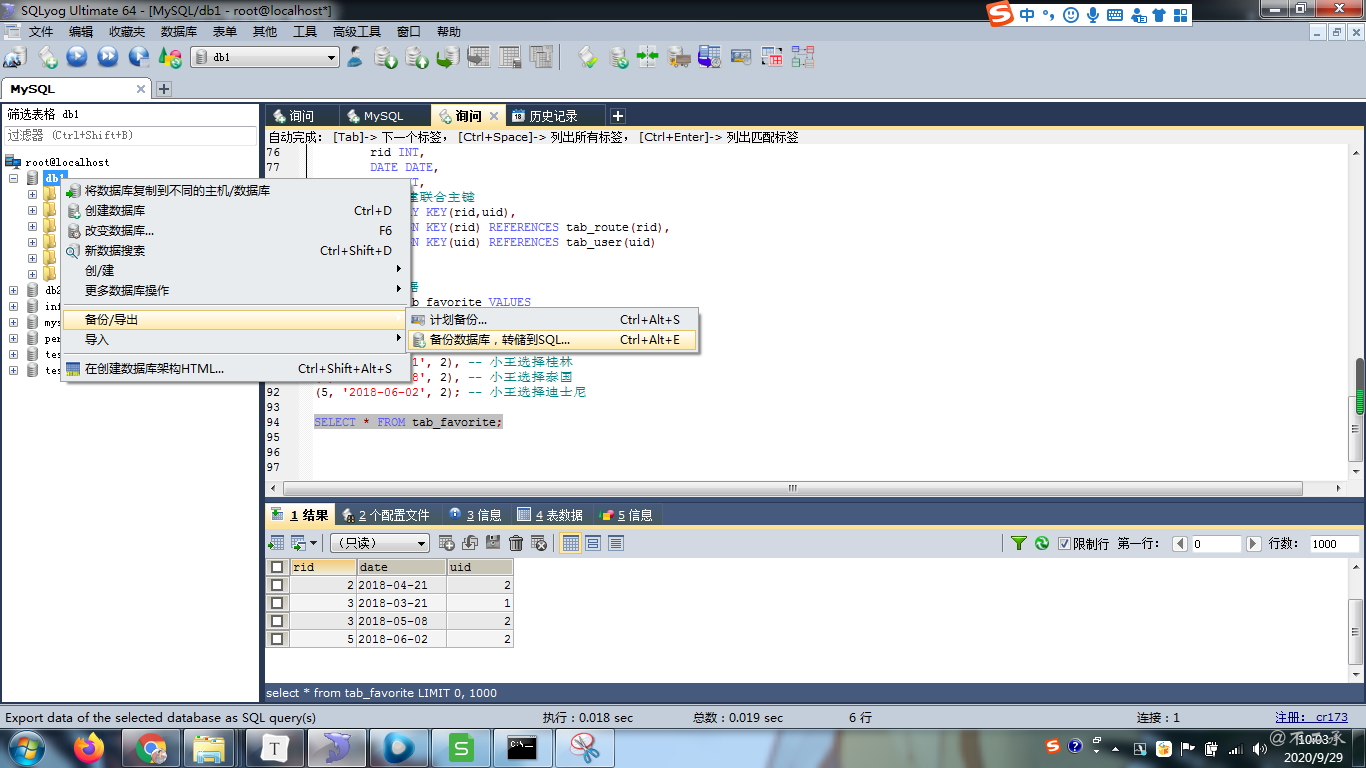Image resolution: width=1366 pixels, height=768 pixels.
Task: Expand the db2 database tree node
Action: point(14,290)
